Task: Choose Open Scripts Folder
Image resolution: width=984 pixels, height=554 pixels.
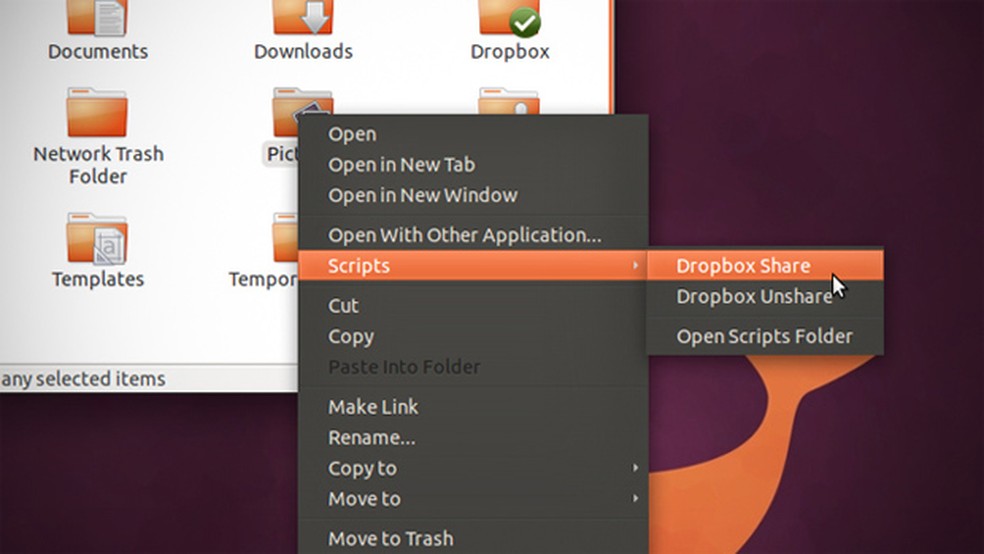Action: pos(765,336)
